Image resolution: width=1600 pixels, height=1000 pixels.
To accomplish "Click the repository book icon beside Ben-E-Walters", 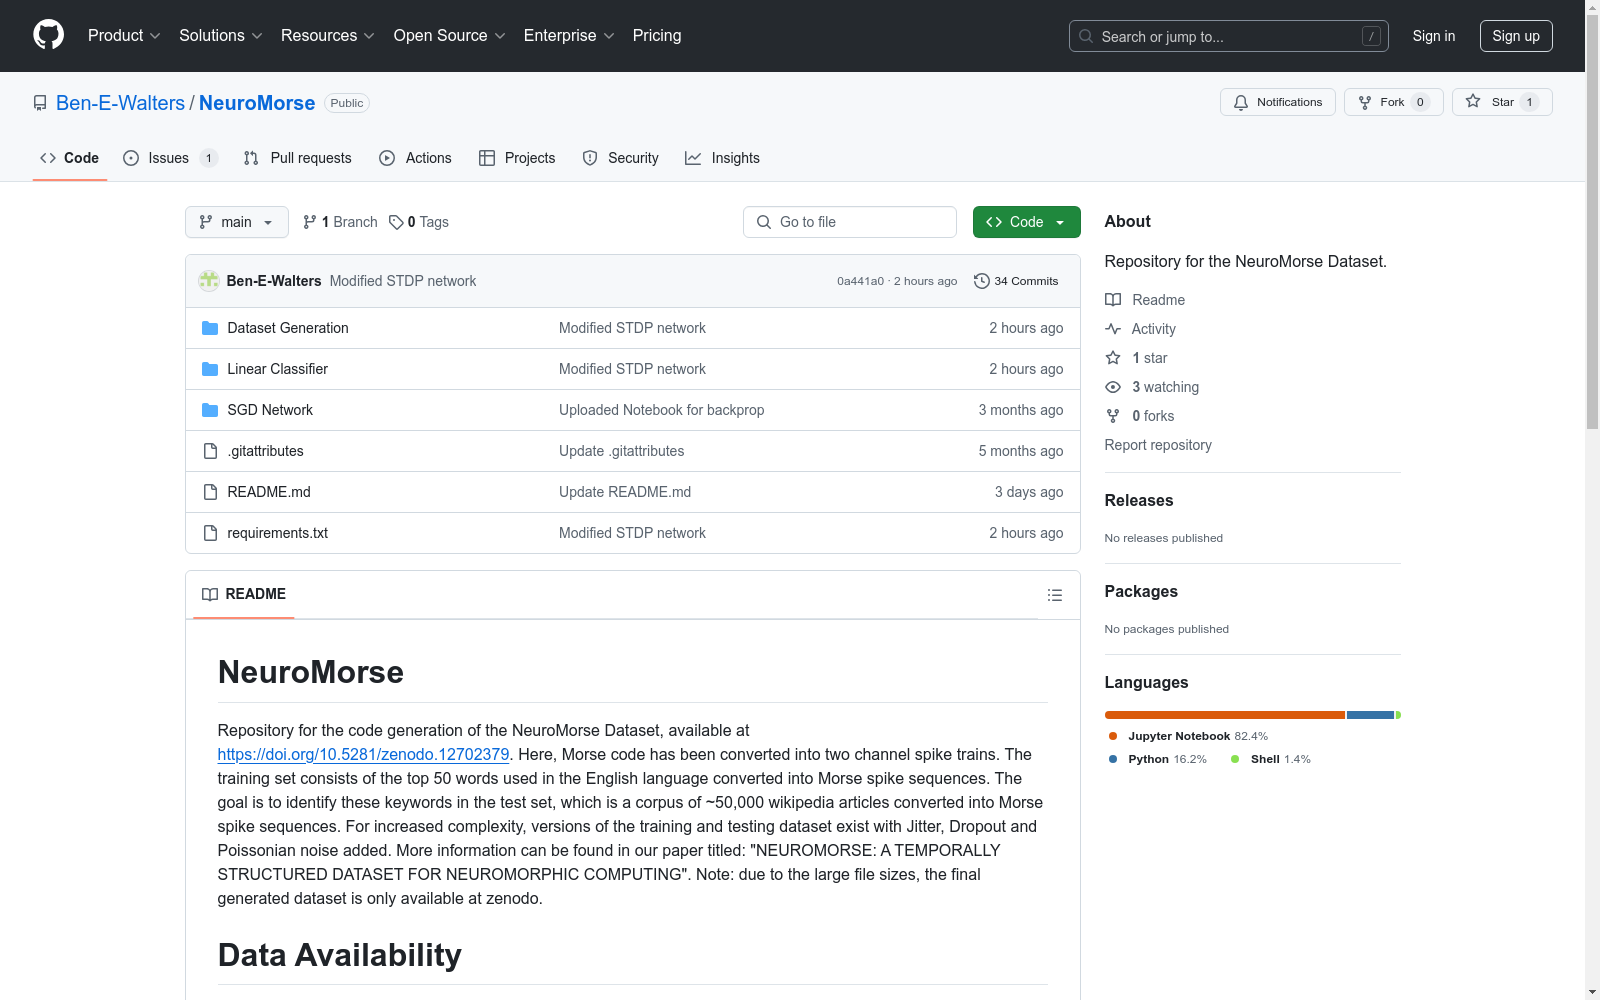I will [x=40, y=103].
